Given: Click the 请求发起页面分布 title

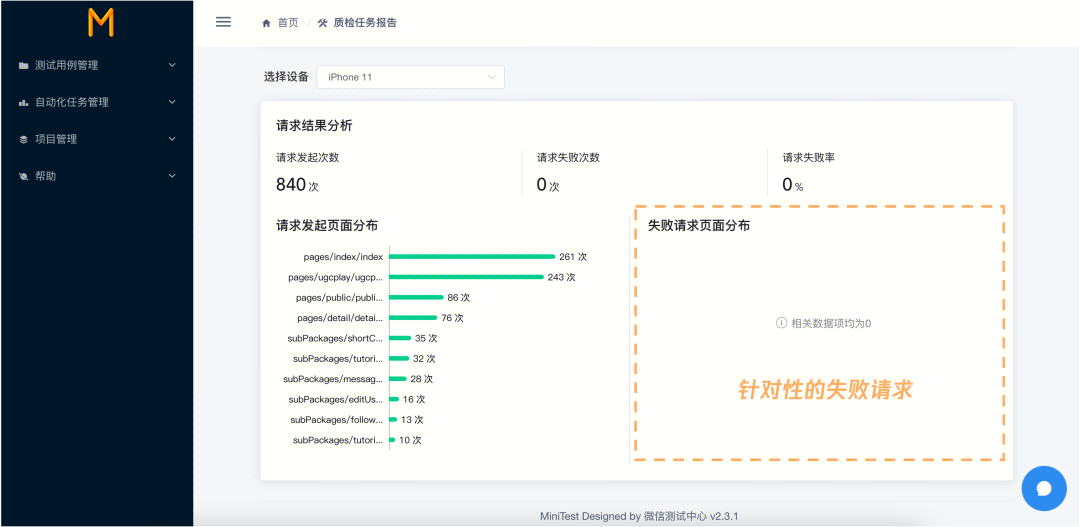Looking at the screenshot, I should (x=326, y=225).
